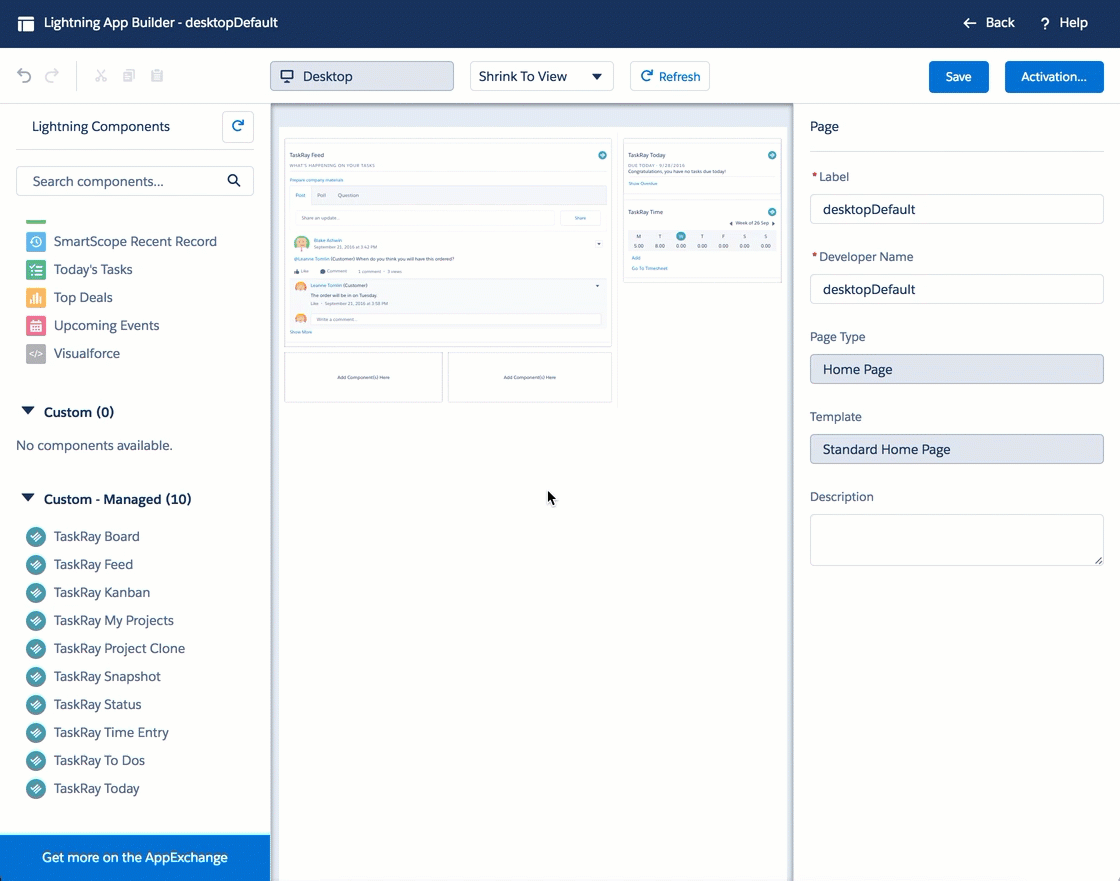Click the TaskRay Board icon
Image resolution: width=1120 pixels, height=881 pixels.
(36, 537)
